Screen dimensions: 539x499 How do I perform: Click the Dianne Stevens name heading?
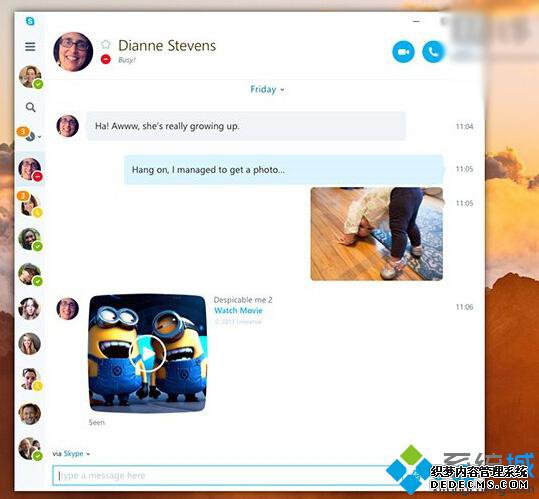click(167, 45)
